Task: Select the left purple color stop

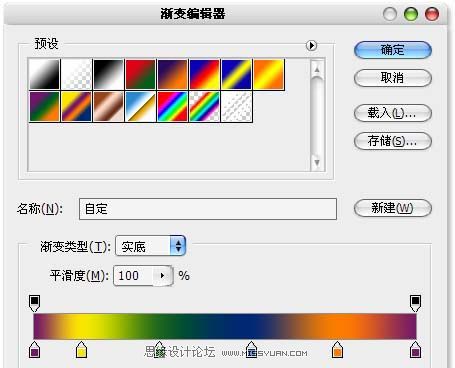Action: (34, 350)
